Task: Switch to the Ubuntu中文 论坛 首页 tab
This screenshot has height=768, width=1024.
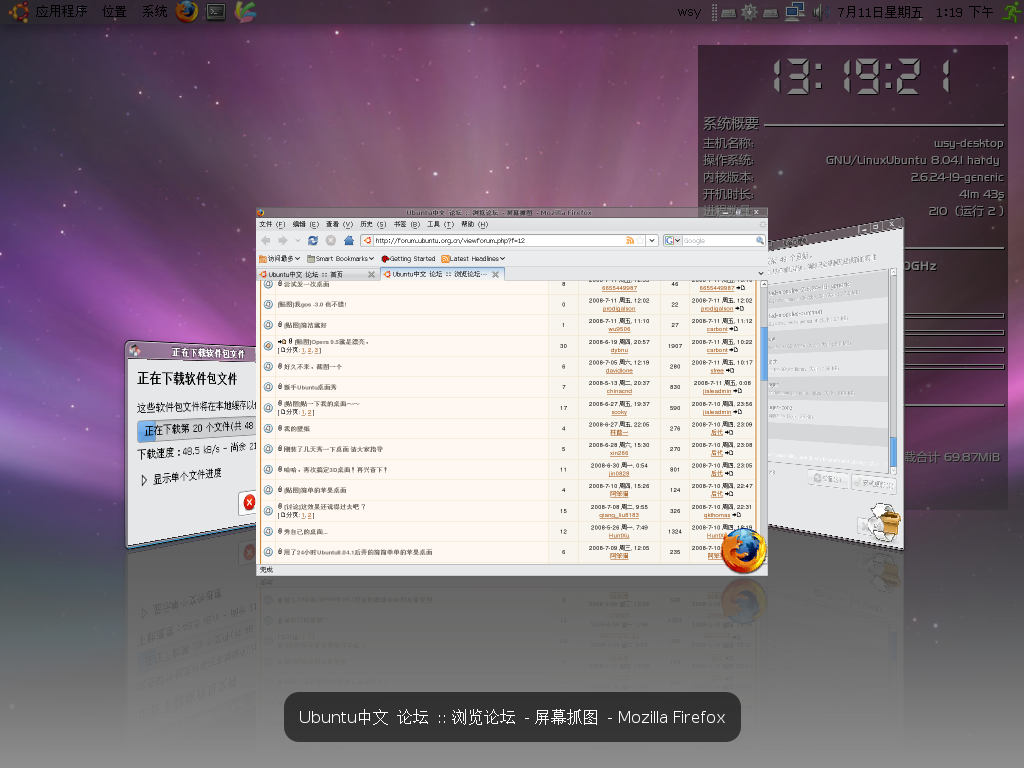Action: tap(318, 274)
